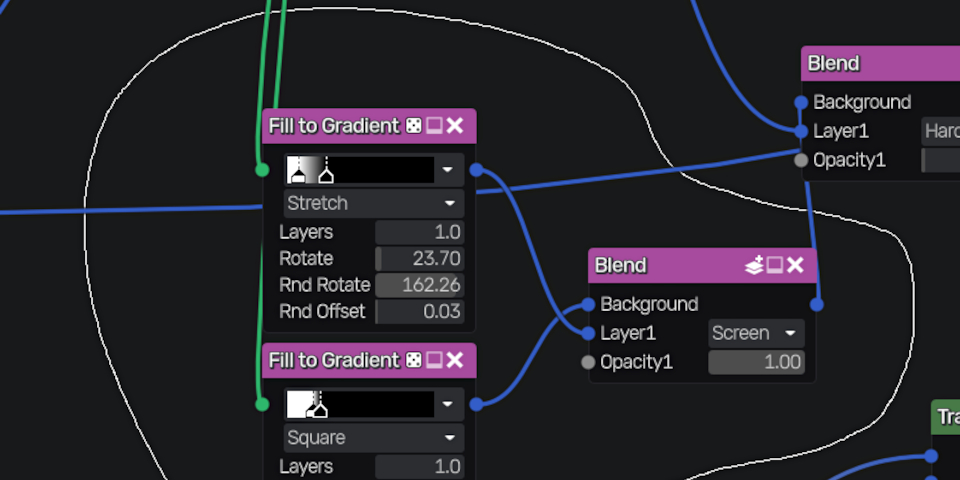This screenshot has height=480, width=960.
Task: Click the dice icon on the lower Fill to Gradient node
Action: [413, 360]
